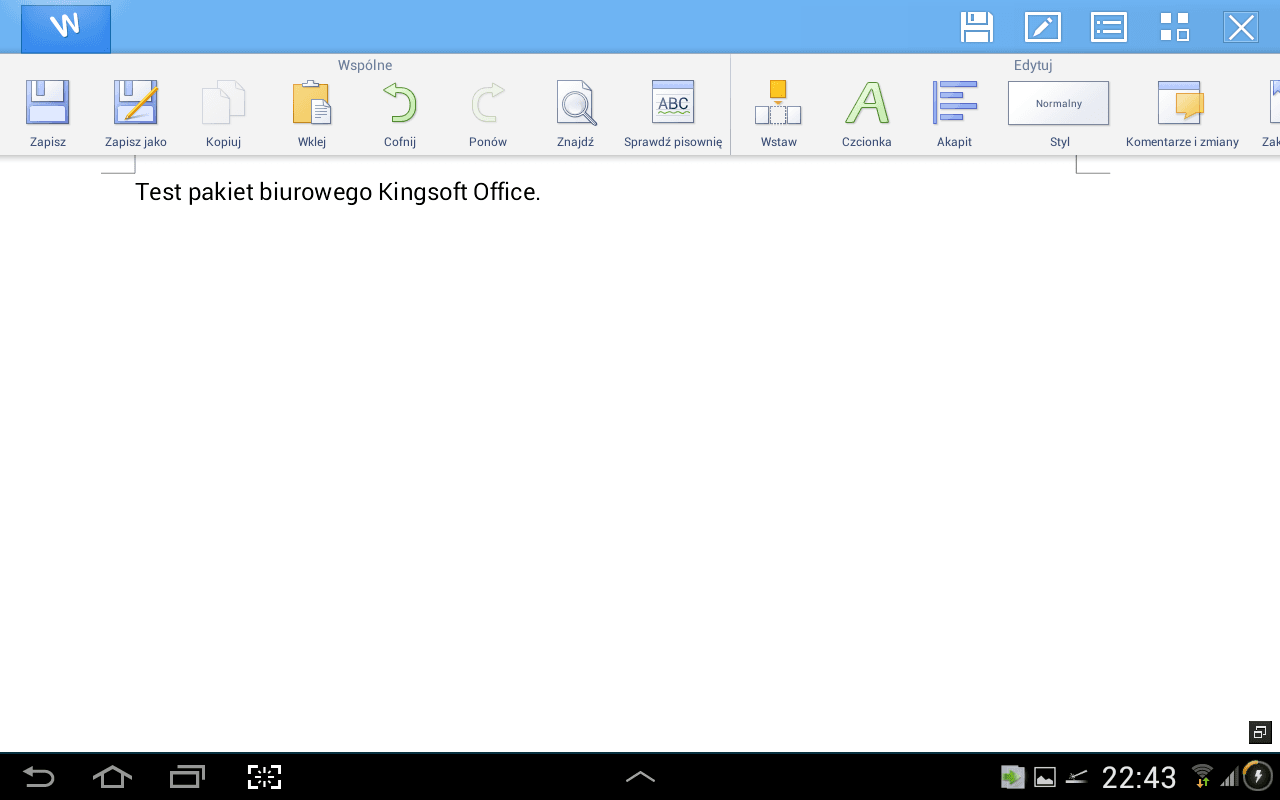Show the four-squares grid icon in title bar
The width and height of the screenshot is (1280, 800).
tap(1175, 27)
